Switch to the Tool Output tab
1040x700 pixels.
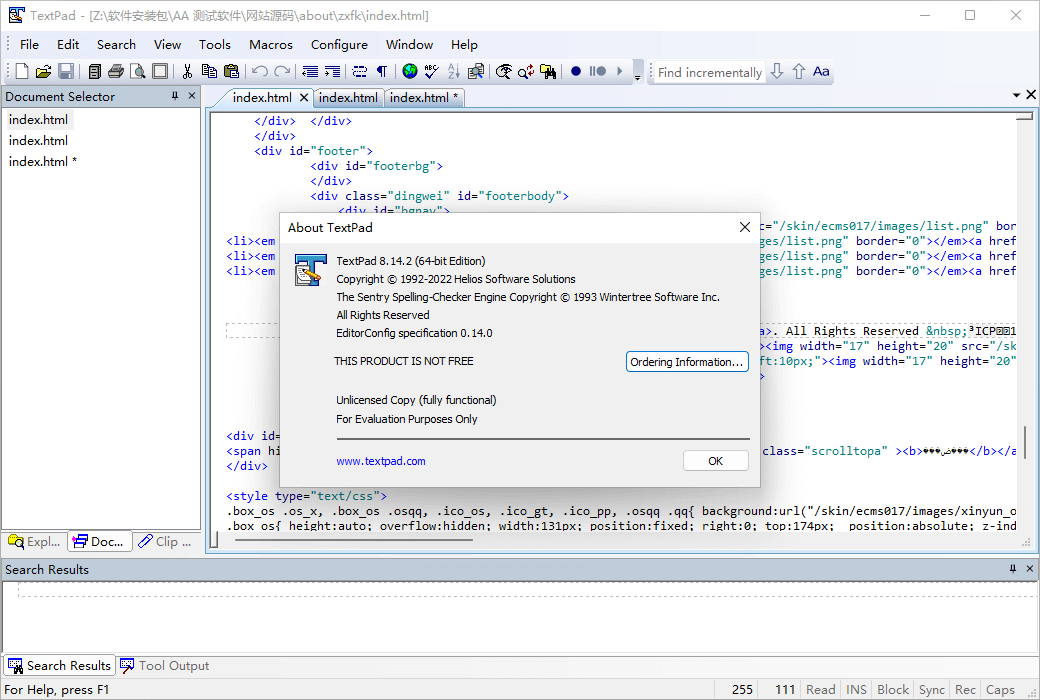[164, 665]
